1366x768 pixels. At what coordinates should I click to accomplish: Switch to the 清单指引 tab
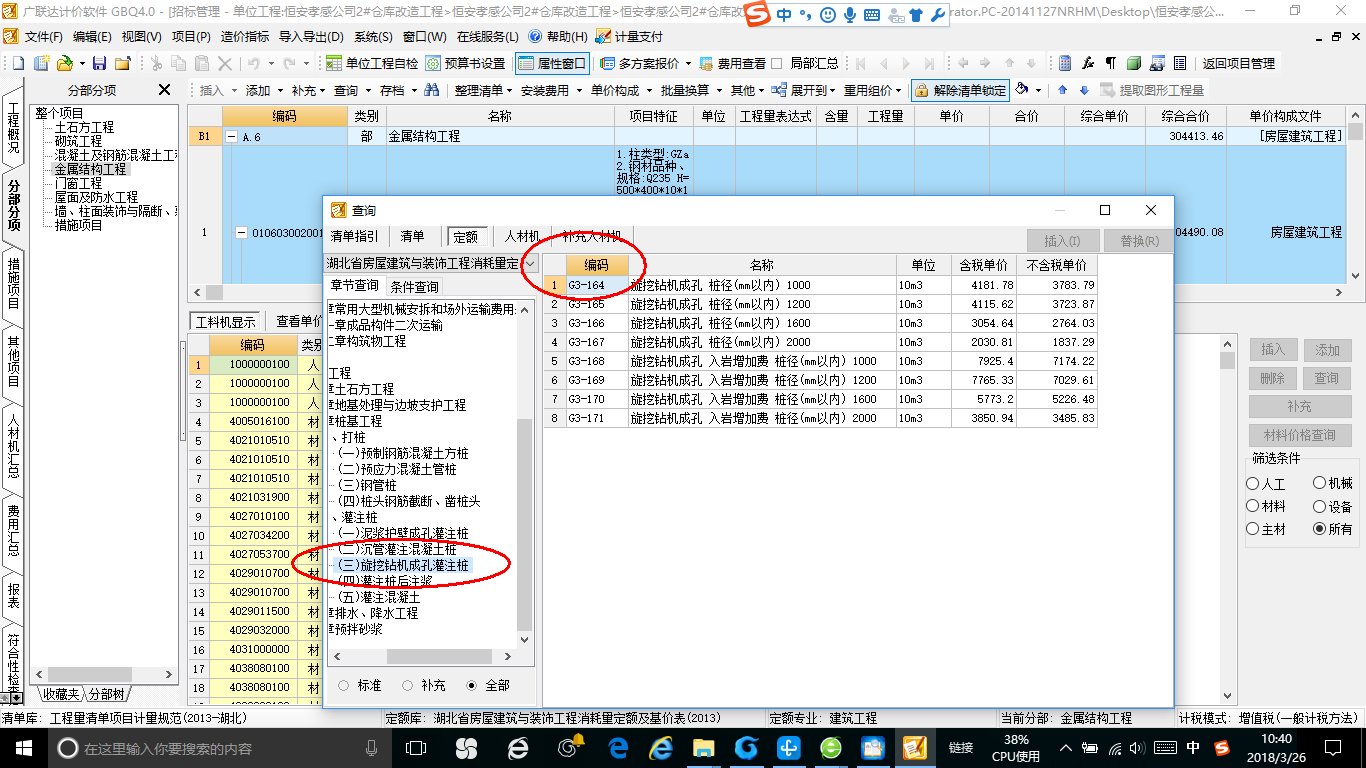(x=355, y=237)
